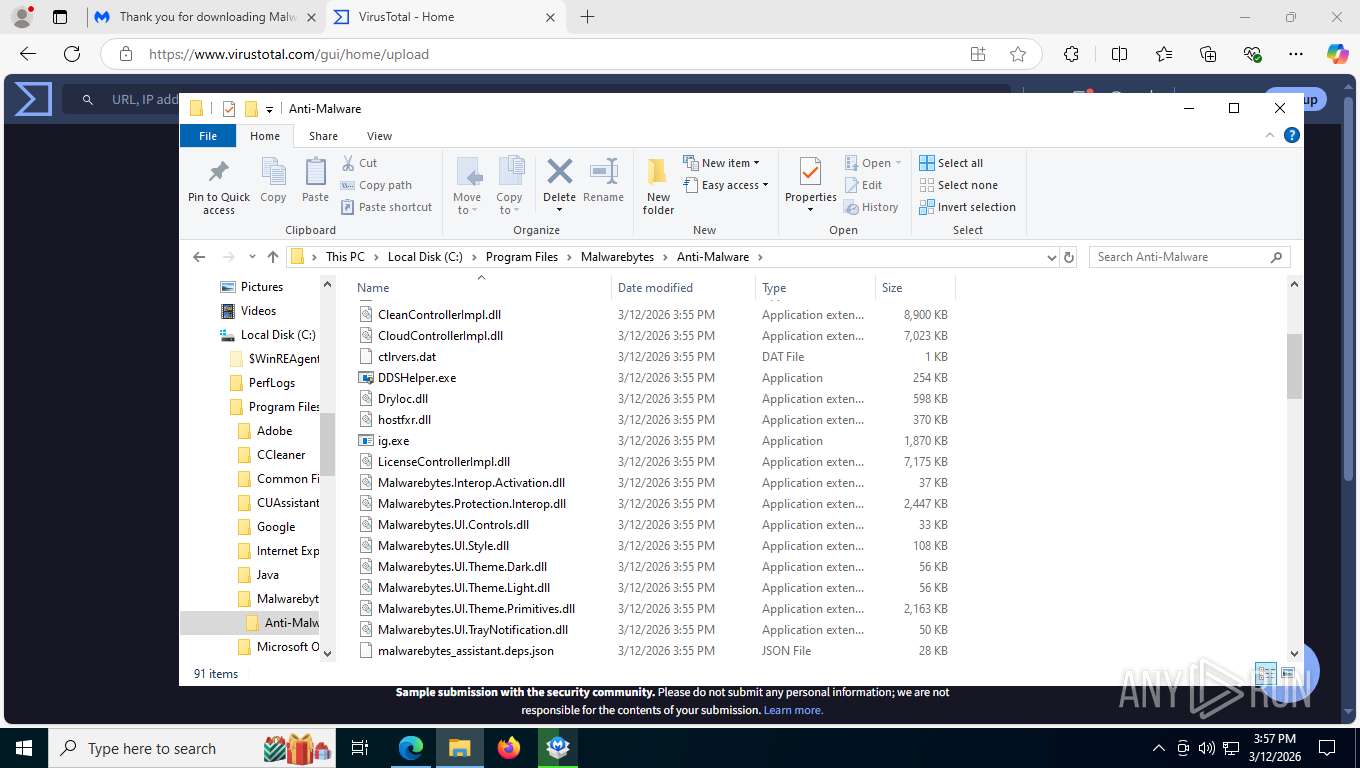Open Edge Split screen icon

pos(1119,54)
